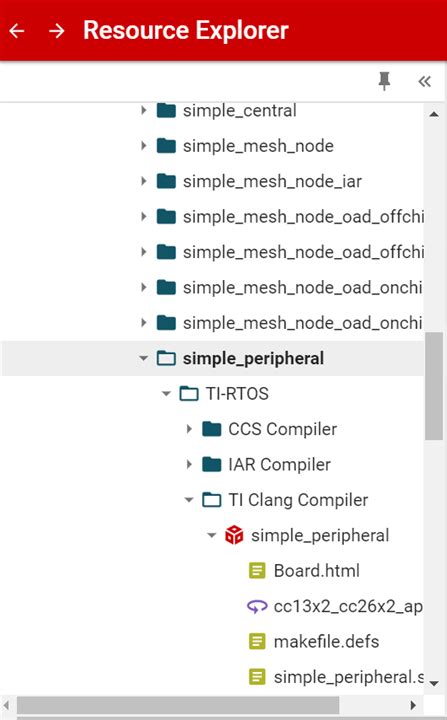Click the purple cc13x2_cc26x2 link icon
The image size is (447, 720).
[257, 606]
